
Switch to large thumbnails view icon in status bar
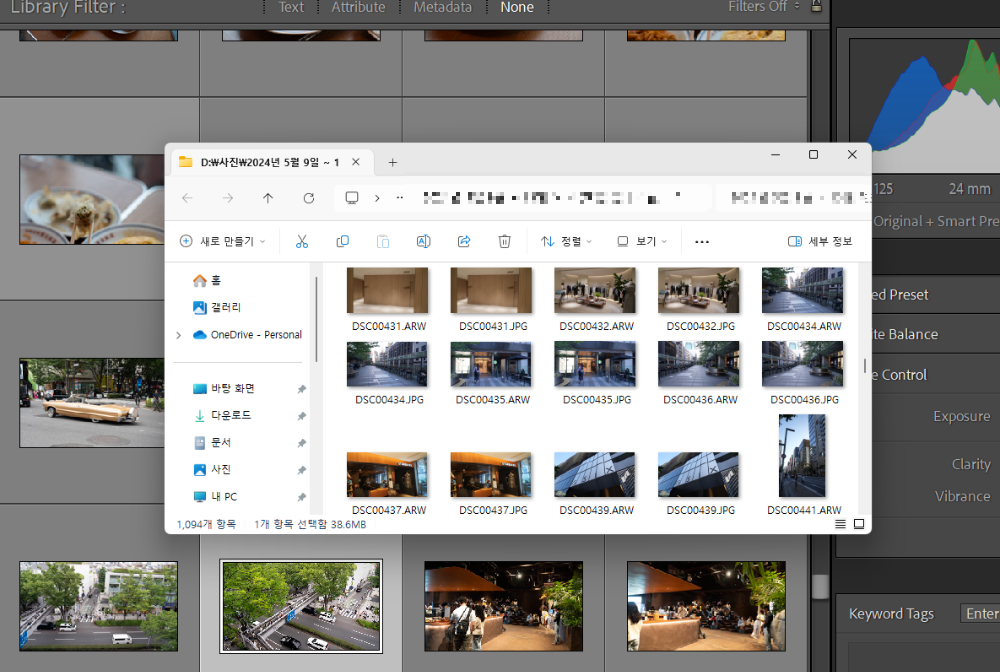[x=859, y=524]
